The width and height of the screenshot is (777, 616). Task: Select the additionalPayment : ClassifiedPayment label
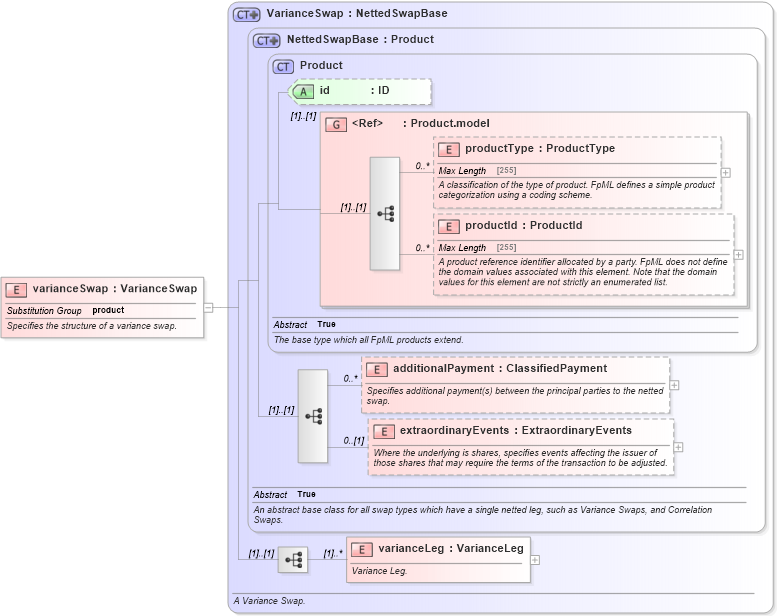[x=500, y=368]
